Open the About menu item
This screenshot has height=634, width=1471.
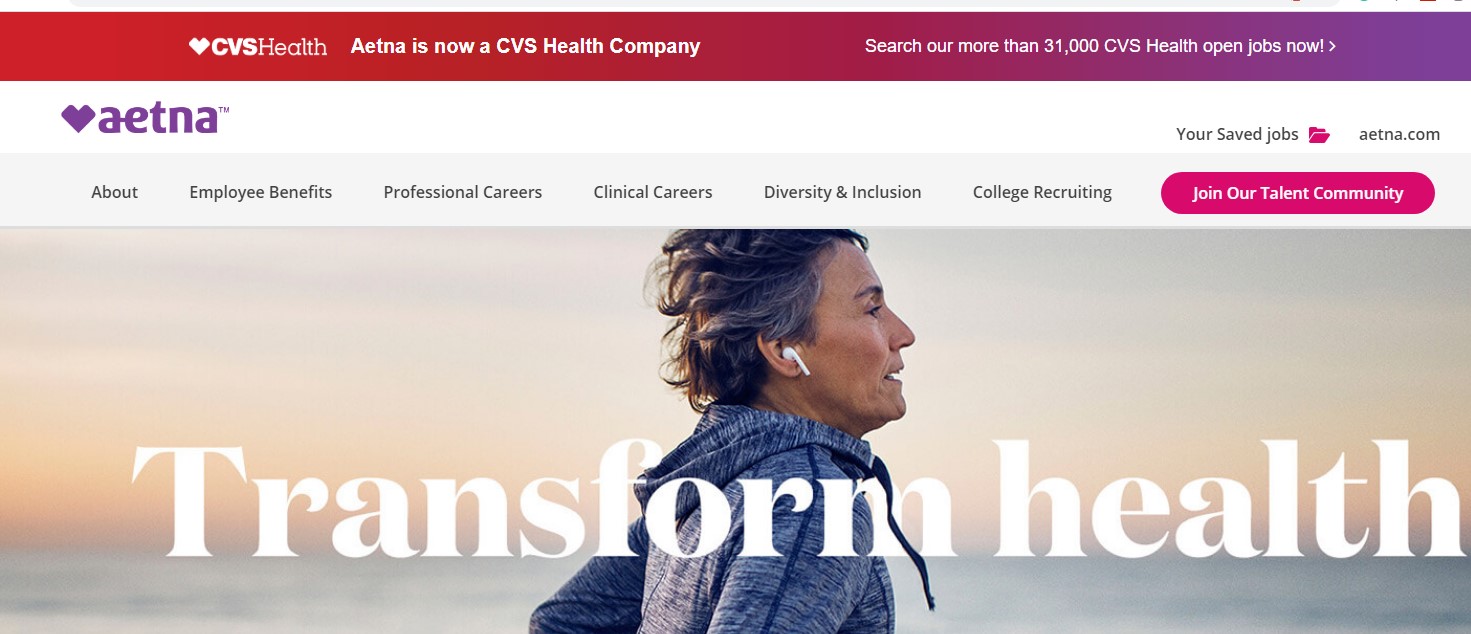click(x=115, y=192)
